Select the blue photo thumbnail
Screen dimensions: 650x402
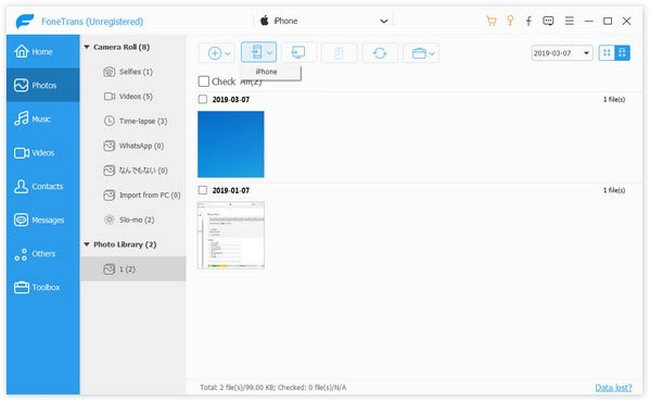click(231, 144)
